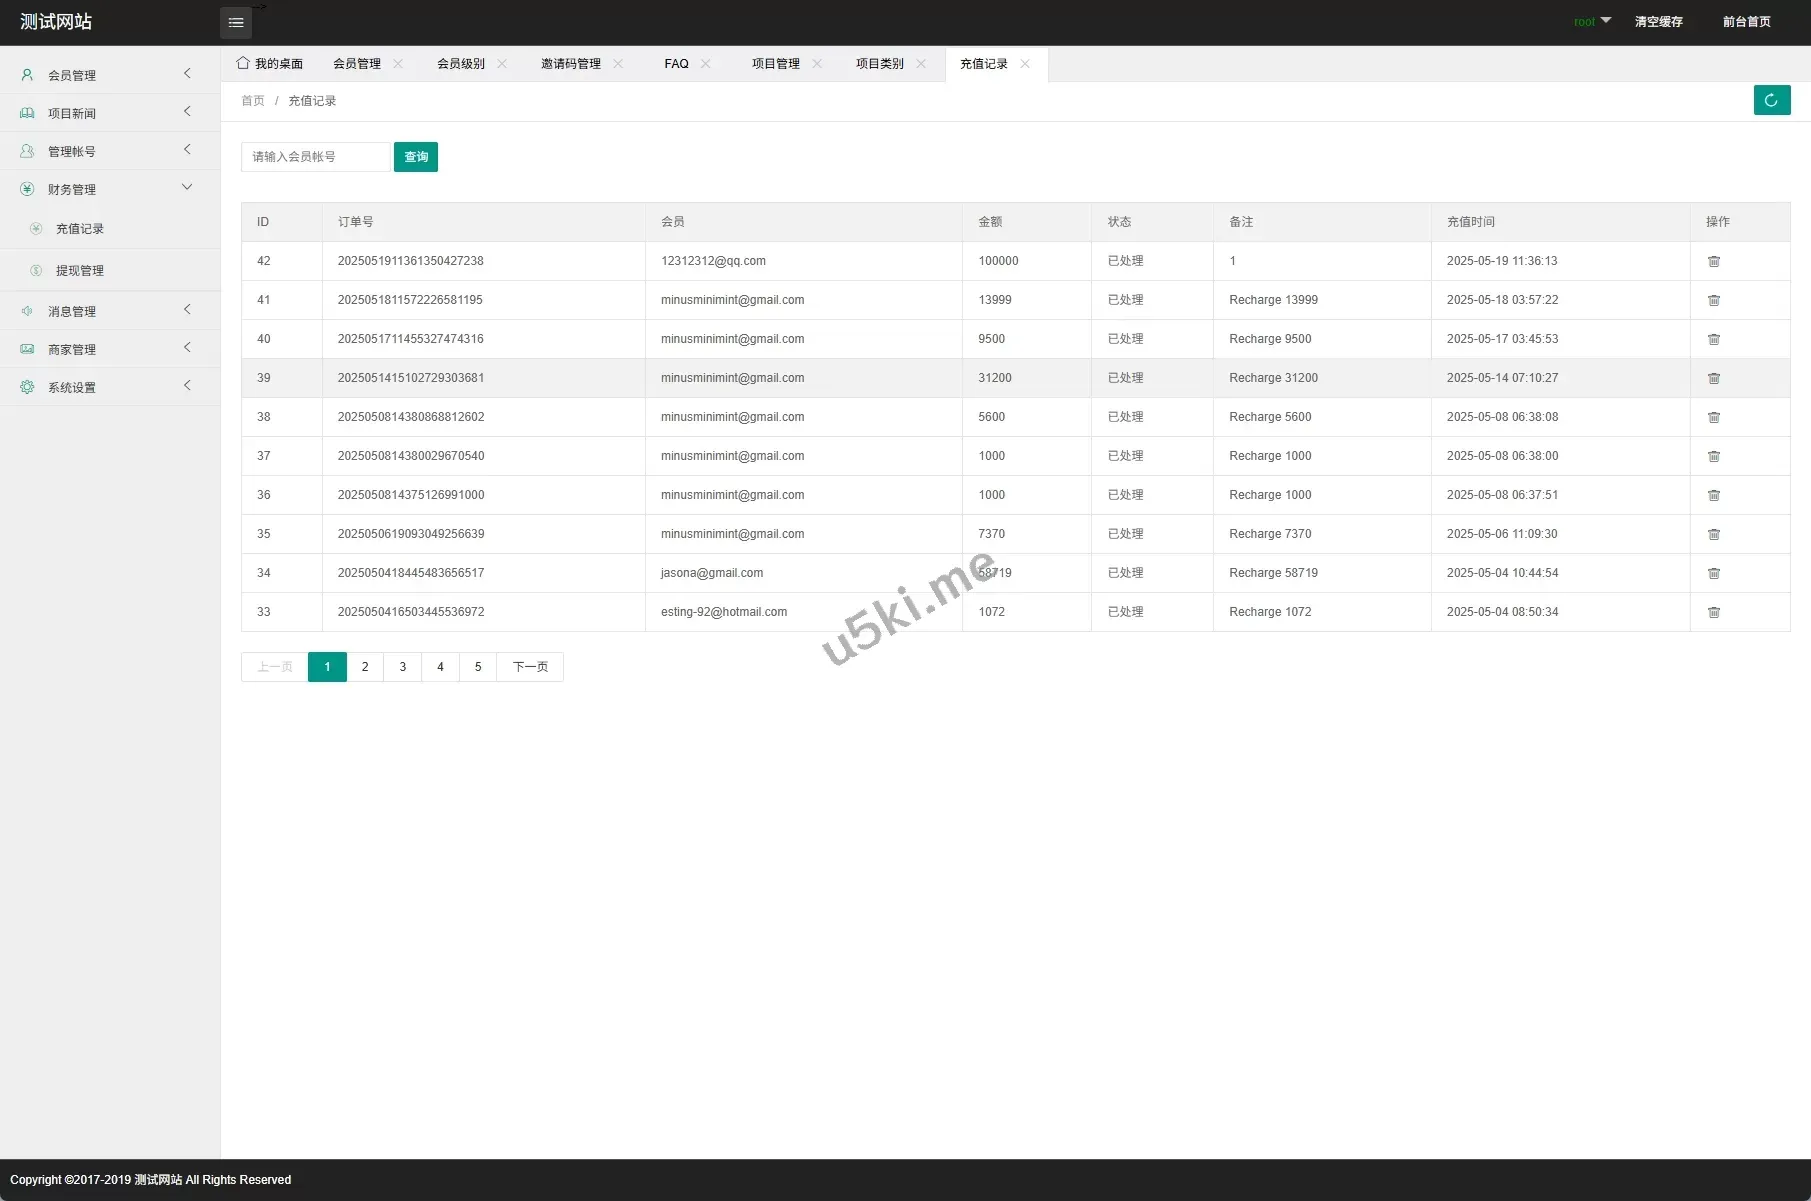1811x1201 pixels.
Task: Go to page 3 of results
Action: tap(403, 667)
